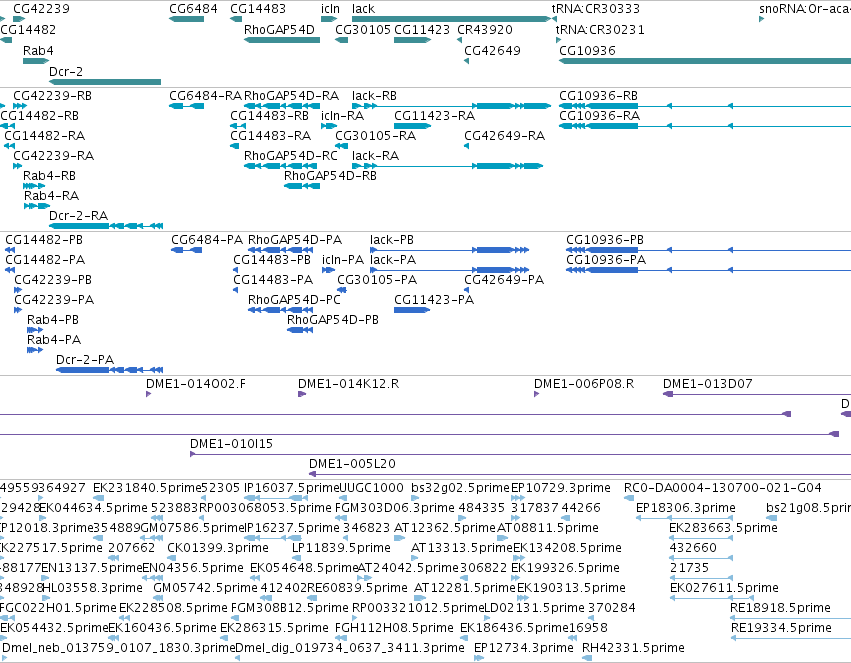Click protein CG6484-PA label
Image resolution: width=851 pixels, height=663 pixels.
(207, 240)
